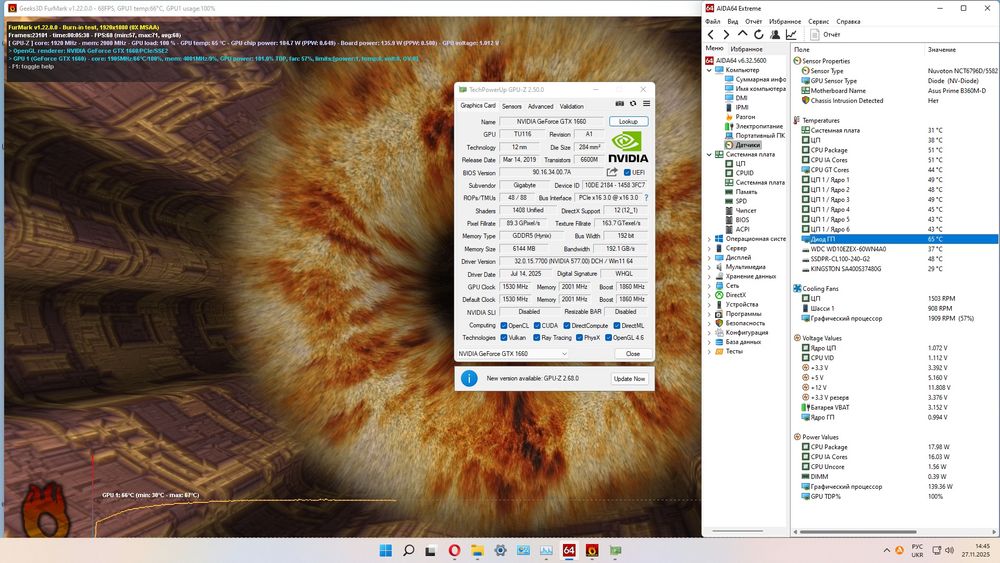Click info icon in GPU-Z update bar
This screenshot has height=563, width=1000.
click(469, 378)
